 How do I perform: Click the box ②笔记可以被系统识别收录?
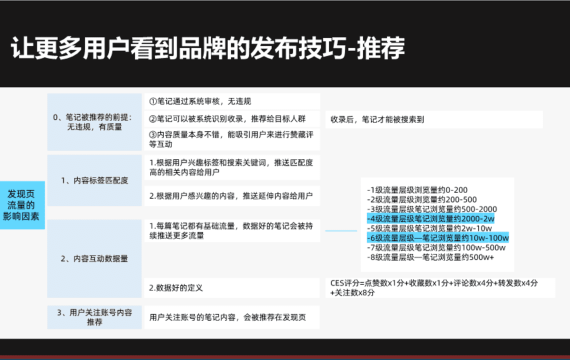pos(232,119)
